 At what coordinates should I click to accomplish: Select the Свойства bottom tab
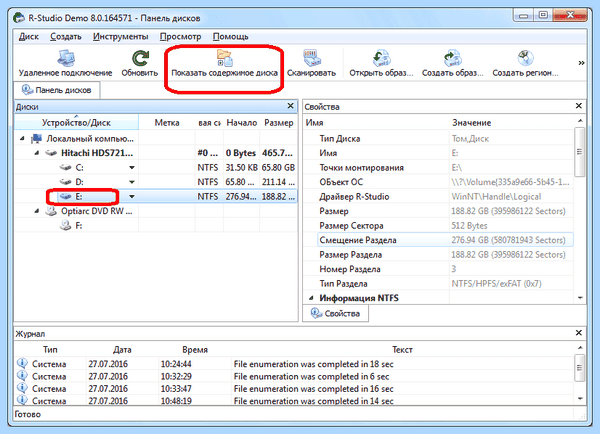(336, 313)
